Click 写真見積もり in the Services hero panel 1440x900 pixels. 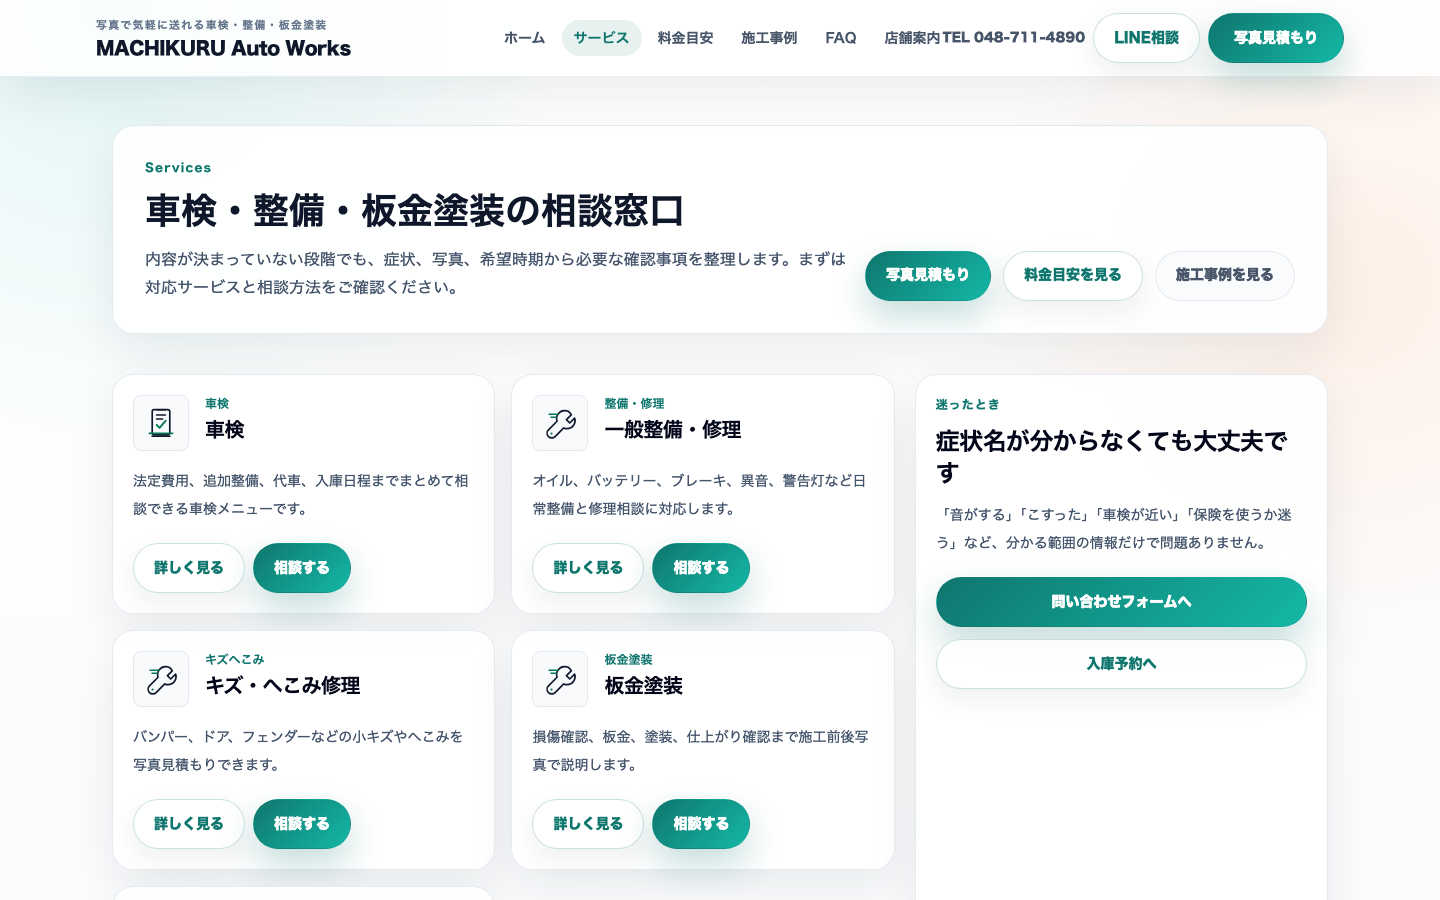(x=928, y=275)
